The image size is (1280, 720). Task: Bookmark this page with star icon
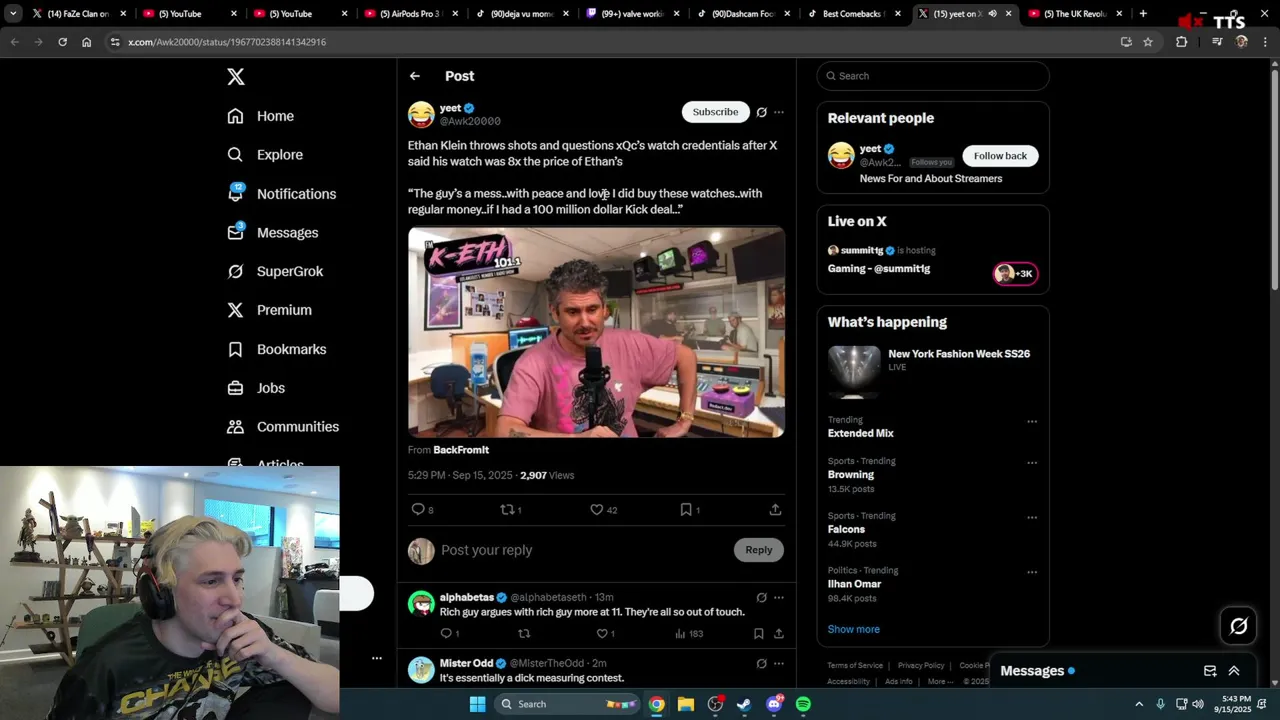pyautogui.click(x=1148, y=42)
